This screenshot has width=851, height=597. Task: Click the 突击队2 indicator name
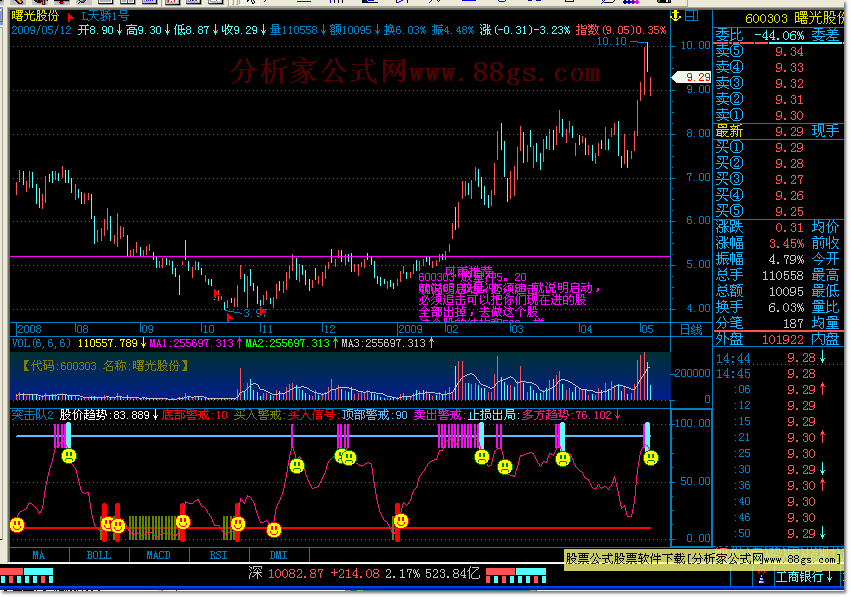pyautogui.click(x=33, y=415)
